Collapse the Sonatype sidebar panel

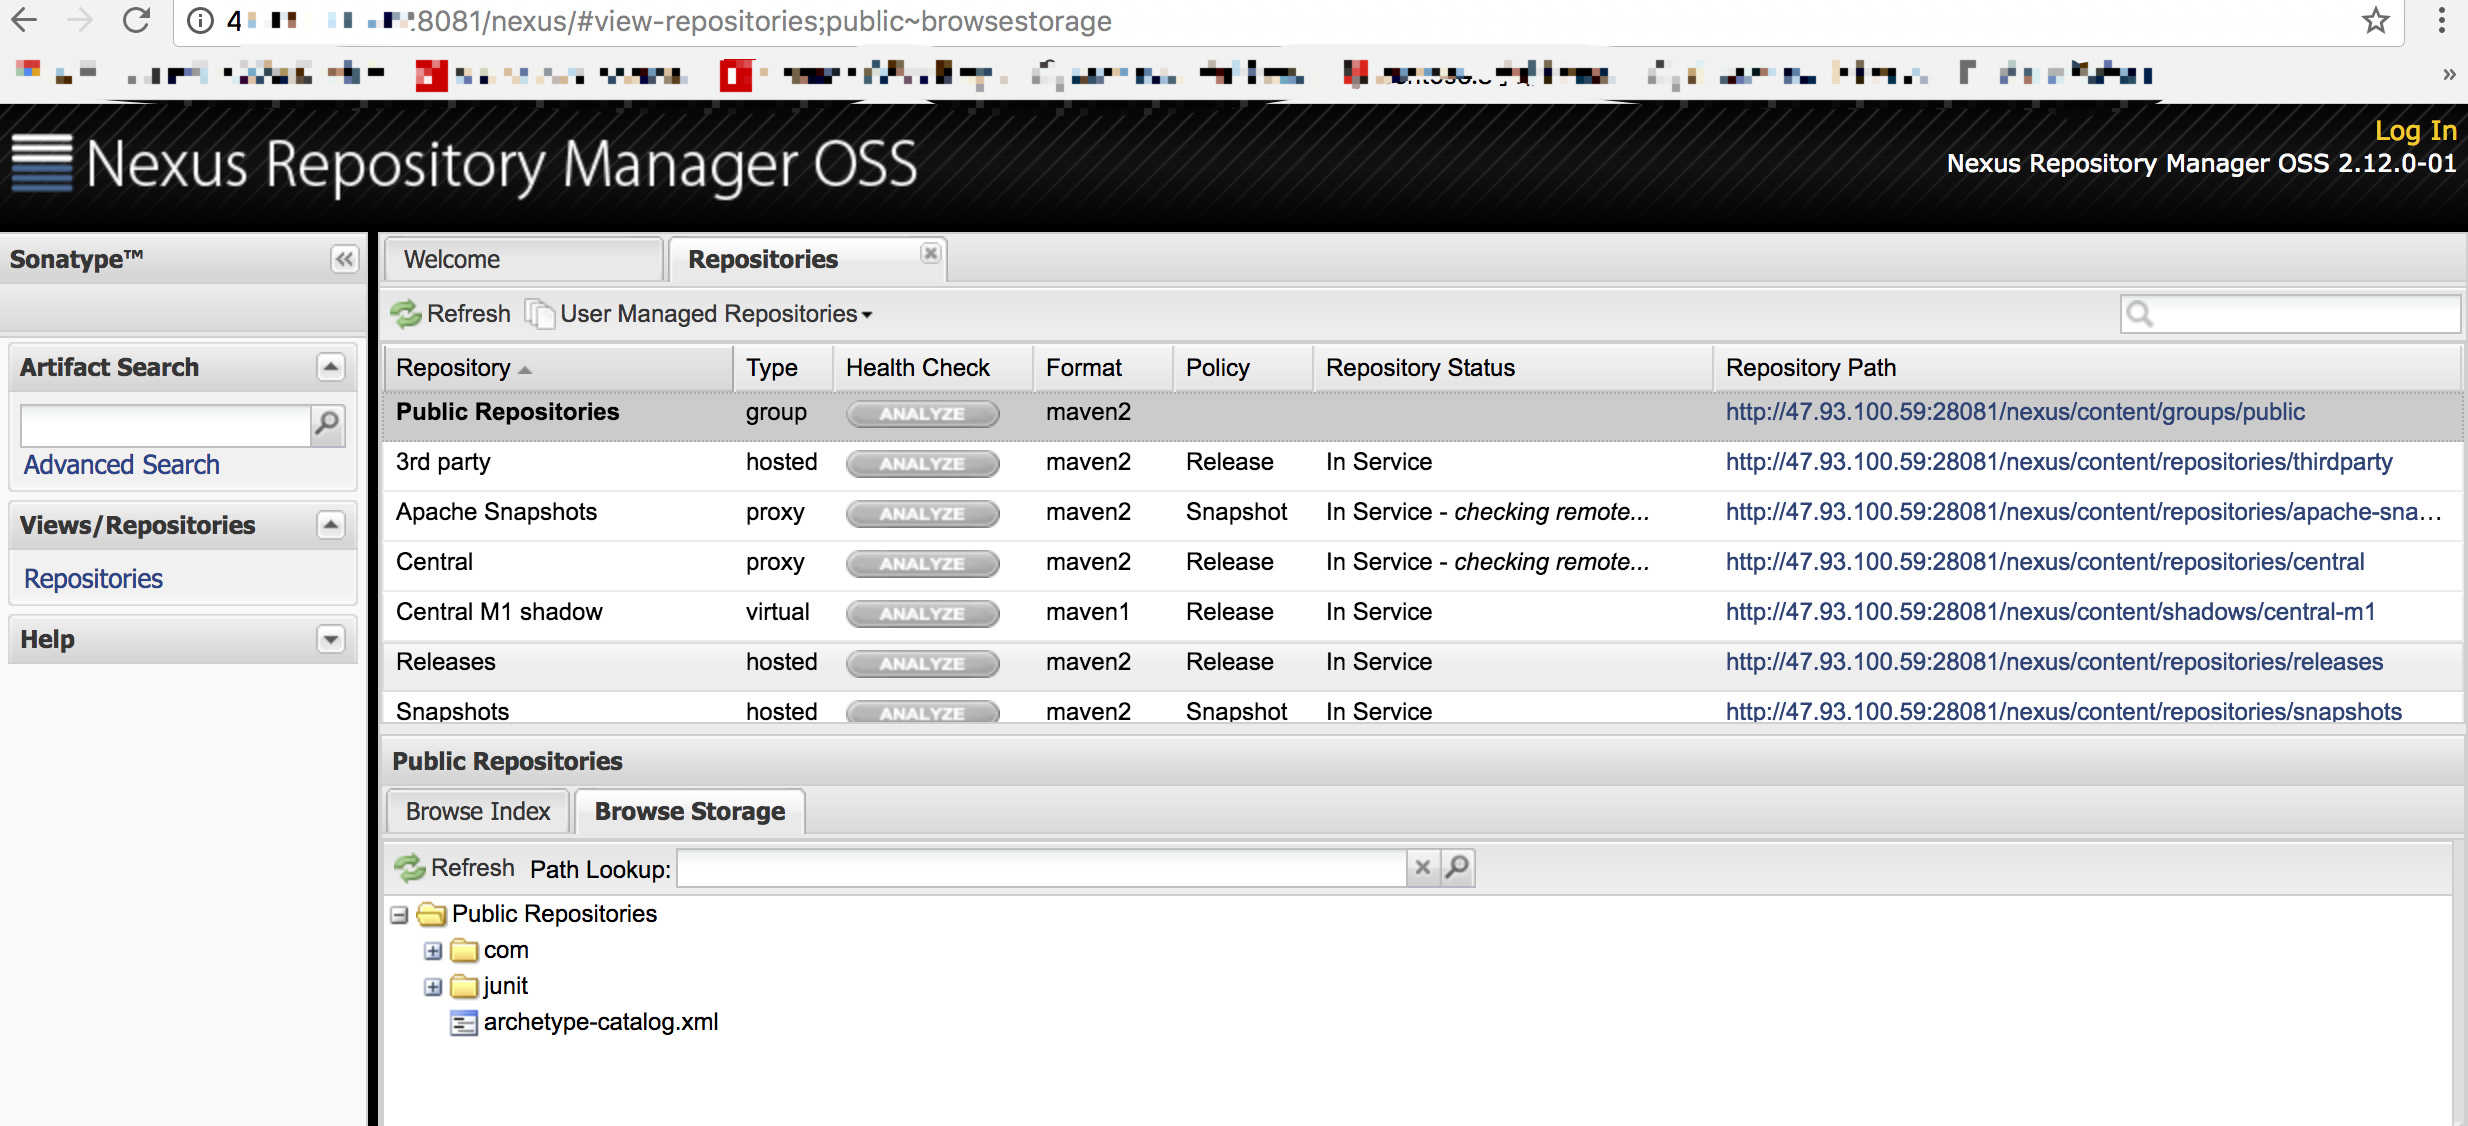click(344, 259)
